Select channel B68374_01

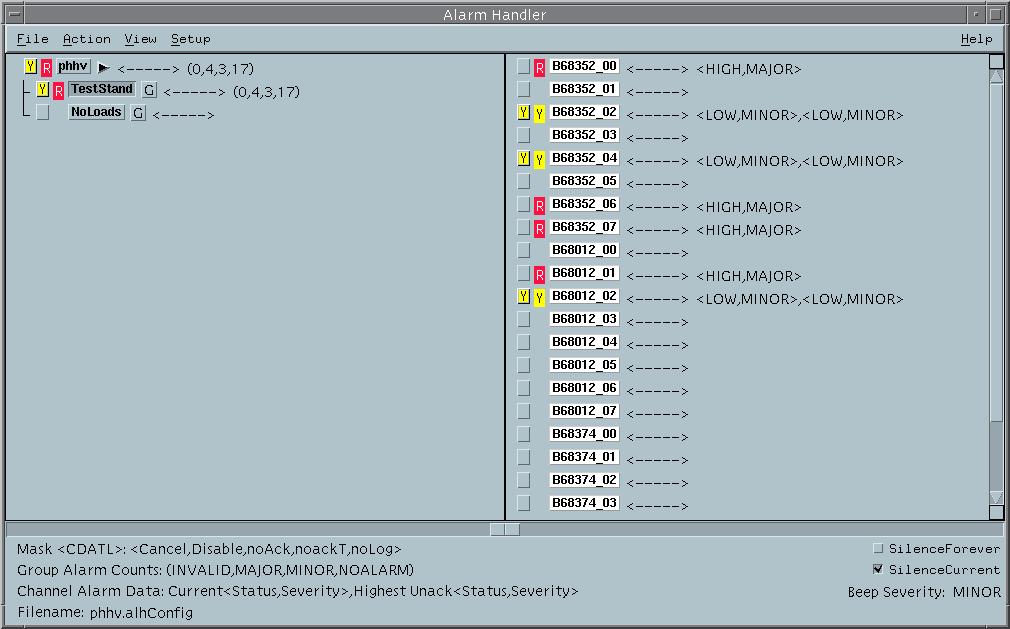click(584, 457)
